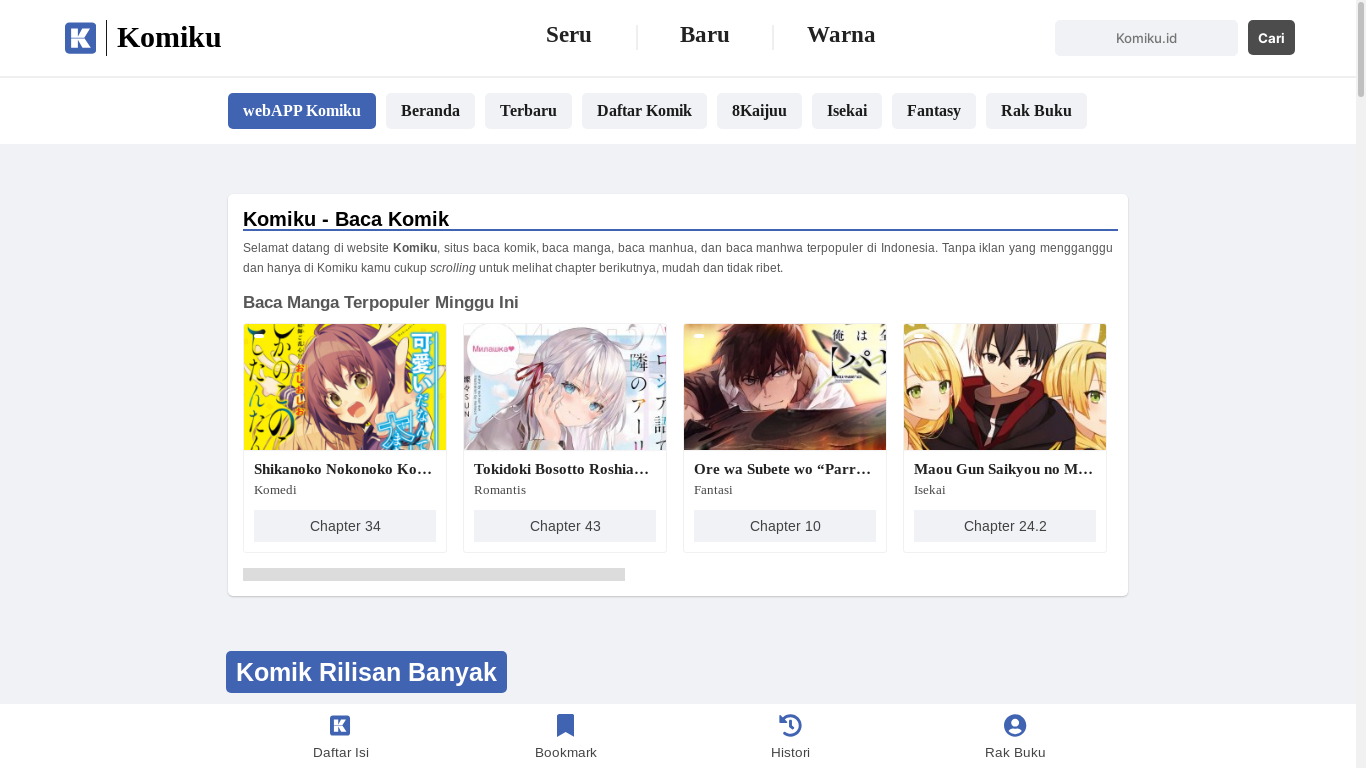Open the Daftar Isi bottom icon
The image size is (1366, 768).
point(340,726)
